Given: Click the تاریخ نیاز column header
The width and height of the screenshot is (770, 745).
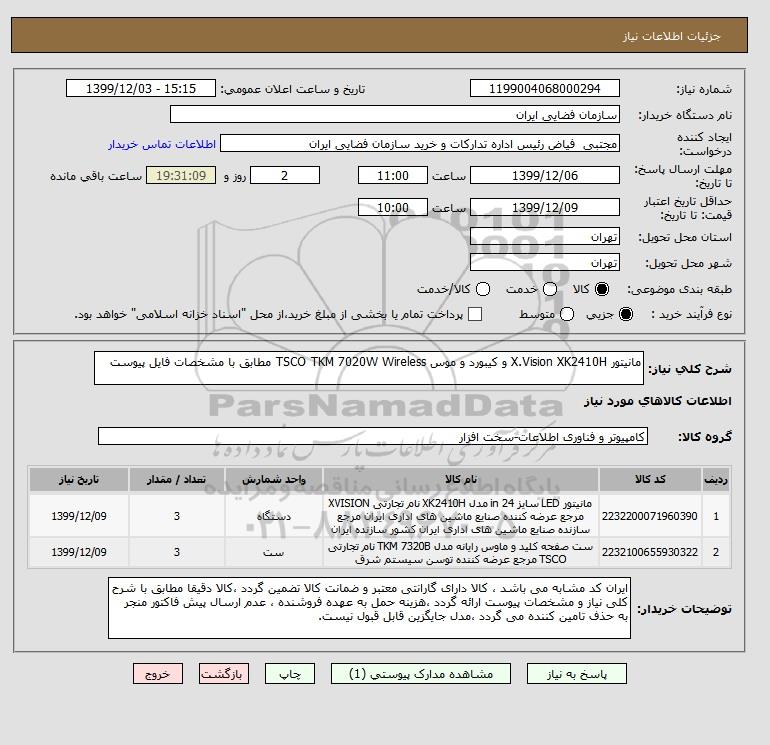Looking at the screenshot, I should pos(79,479).
